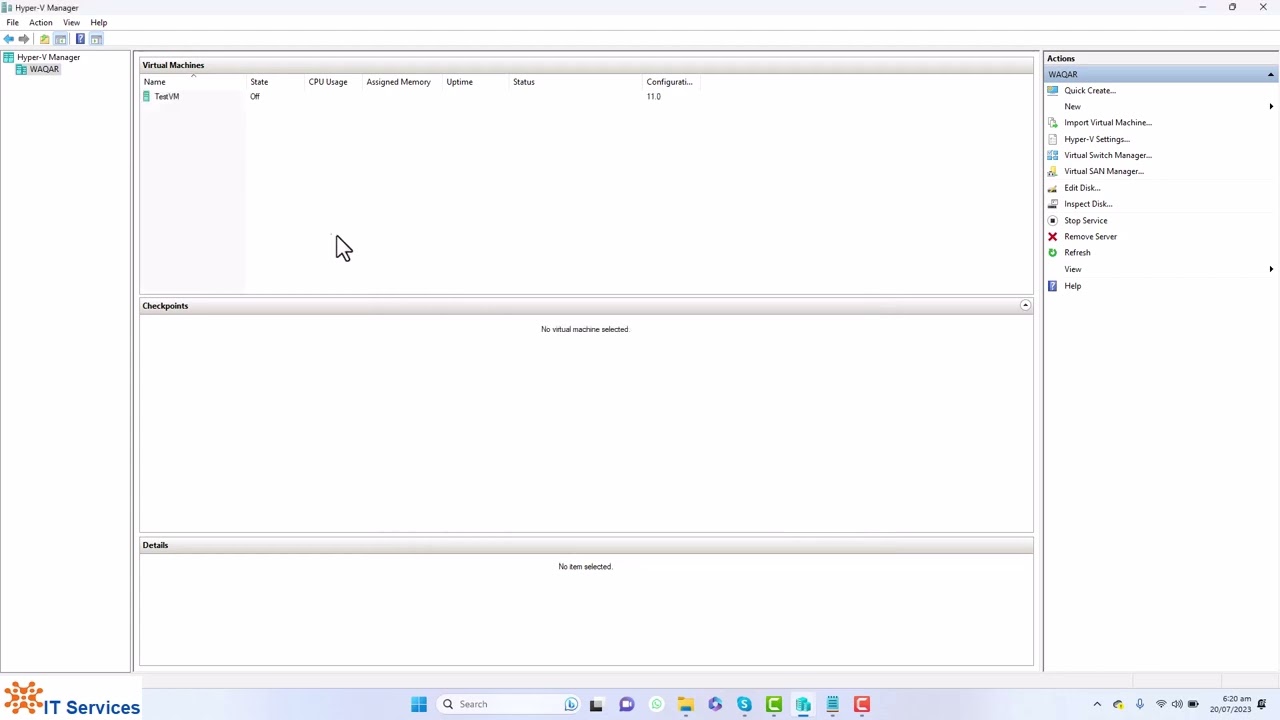Click the green Refresh action

1077,252
